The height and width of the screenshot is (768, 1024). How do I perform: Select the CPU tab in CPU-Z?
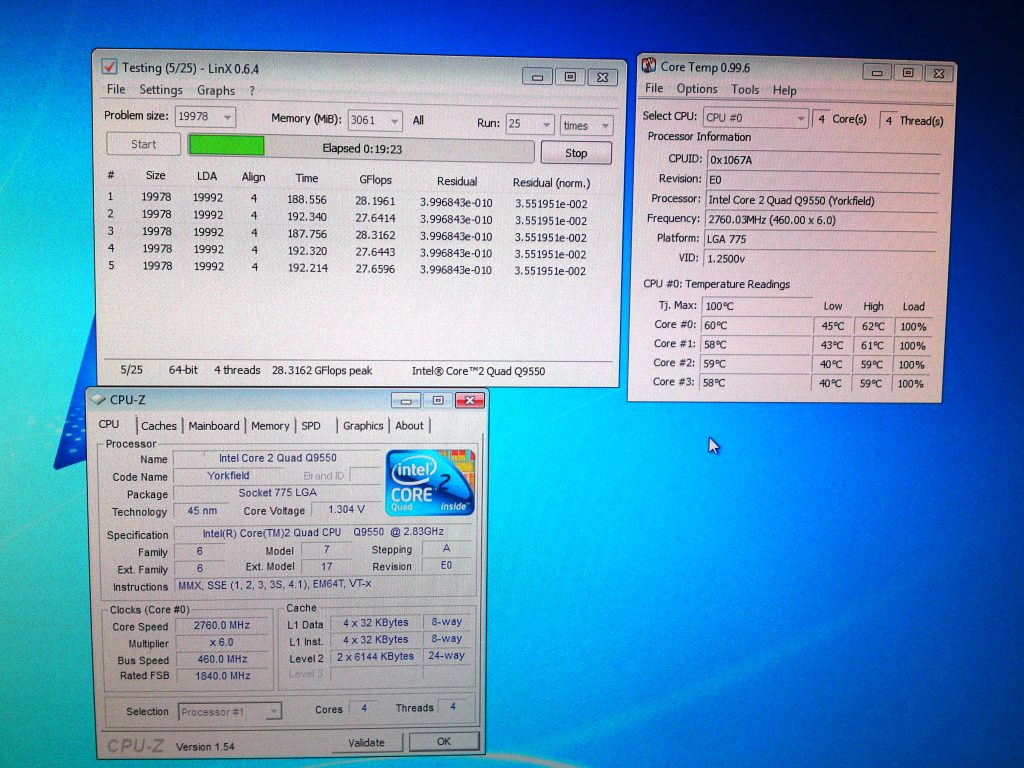pos(108,424)
